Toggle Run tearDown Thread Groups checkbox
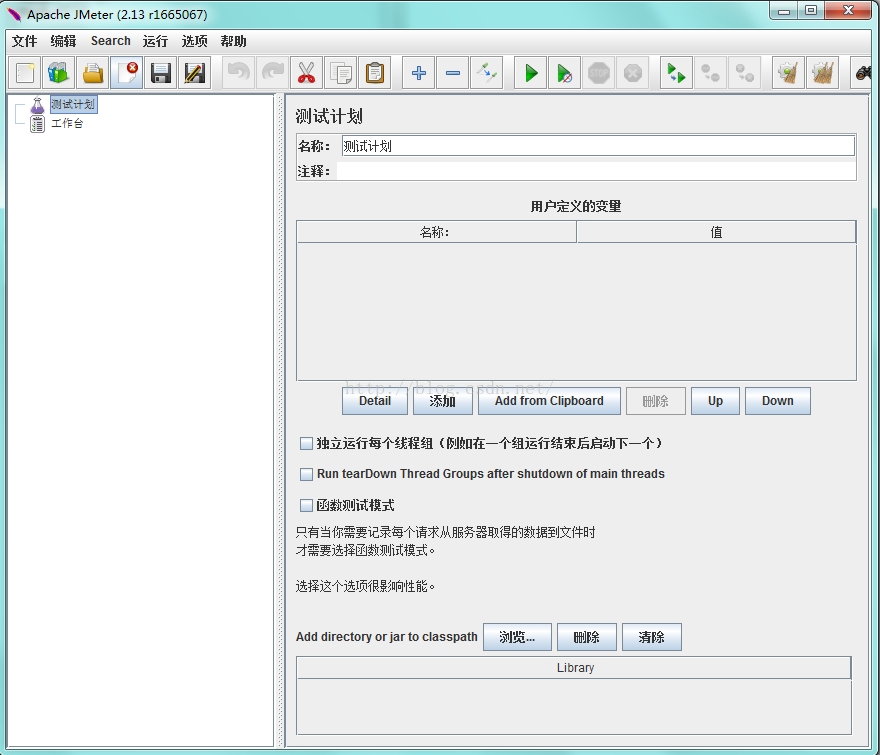 point(306,474)
